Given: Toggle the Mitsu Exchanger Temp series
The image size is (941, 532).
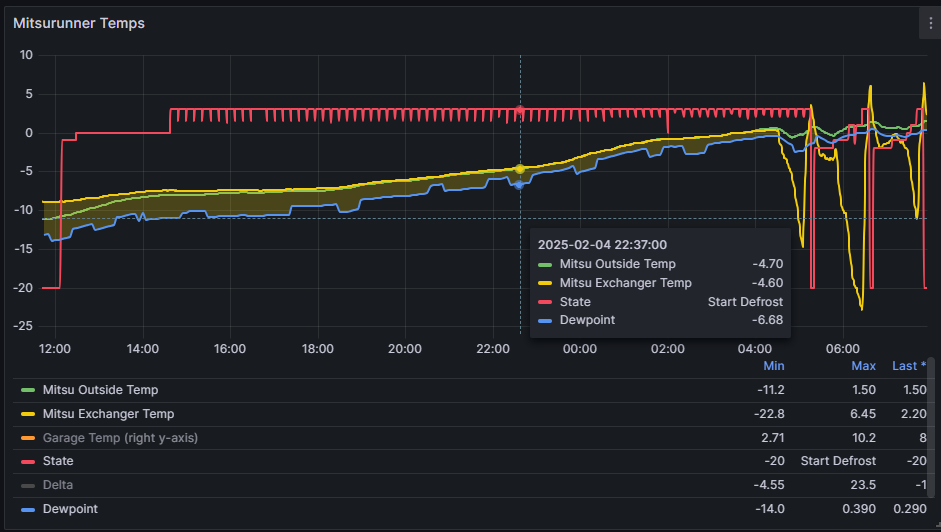Looking at the screenshot, I should [108, 414].
